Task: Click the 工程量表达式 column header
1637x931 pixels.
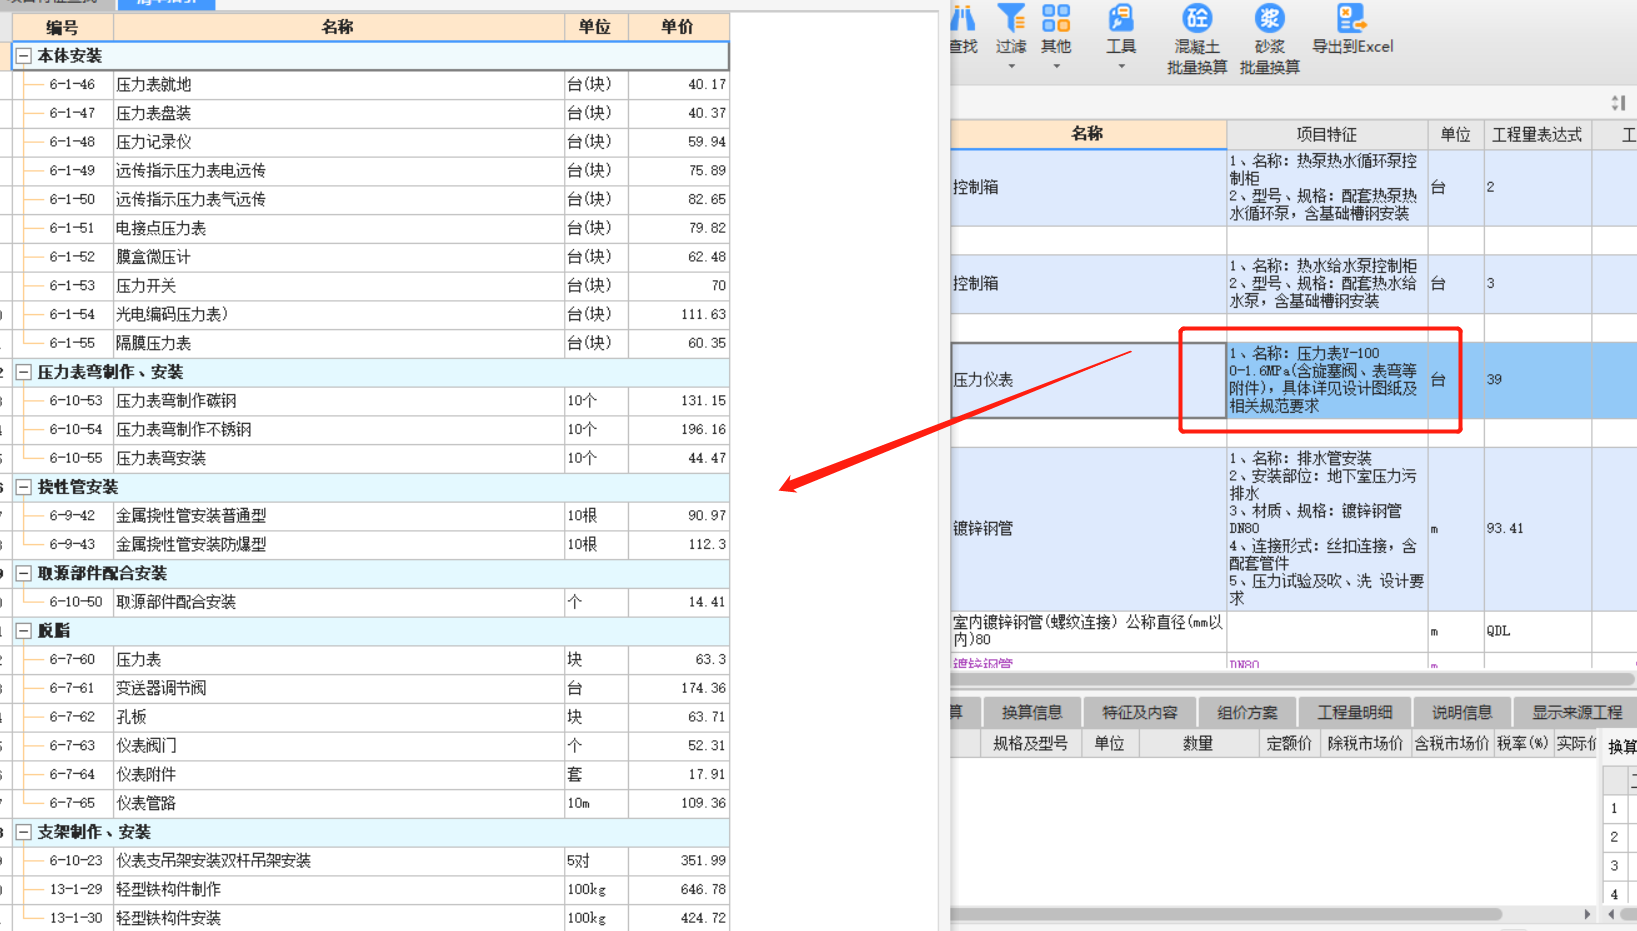Action: click(x=1537, y=134)
